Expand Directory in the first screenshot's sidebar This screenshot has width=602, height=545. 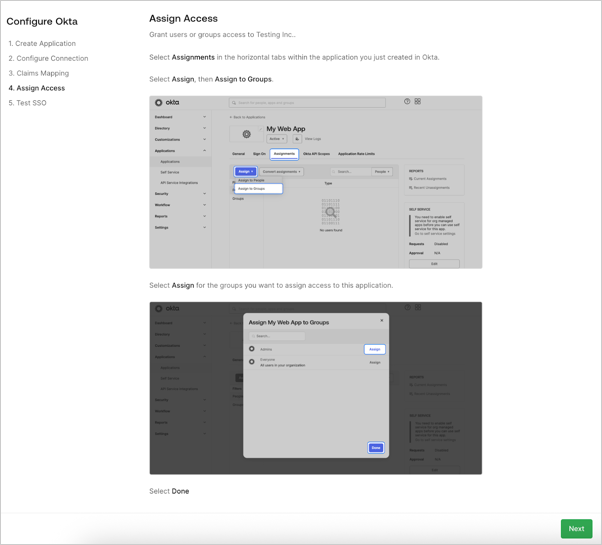pyautogui.click(x=180, y=128)
